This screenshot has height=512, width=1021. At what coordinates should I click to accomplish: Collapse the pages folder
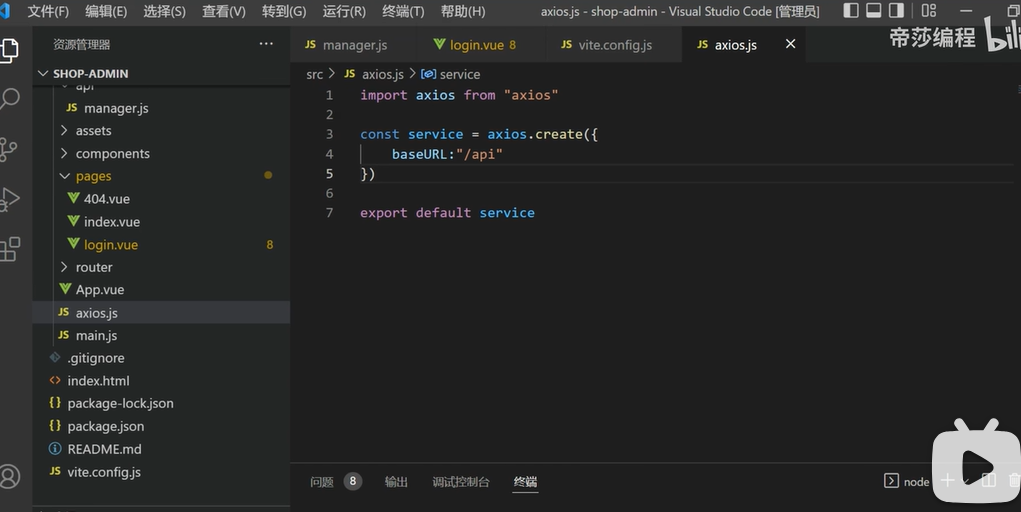pos(93,176)
